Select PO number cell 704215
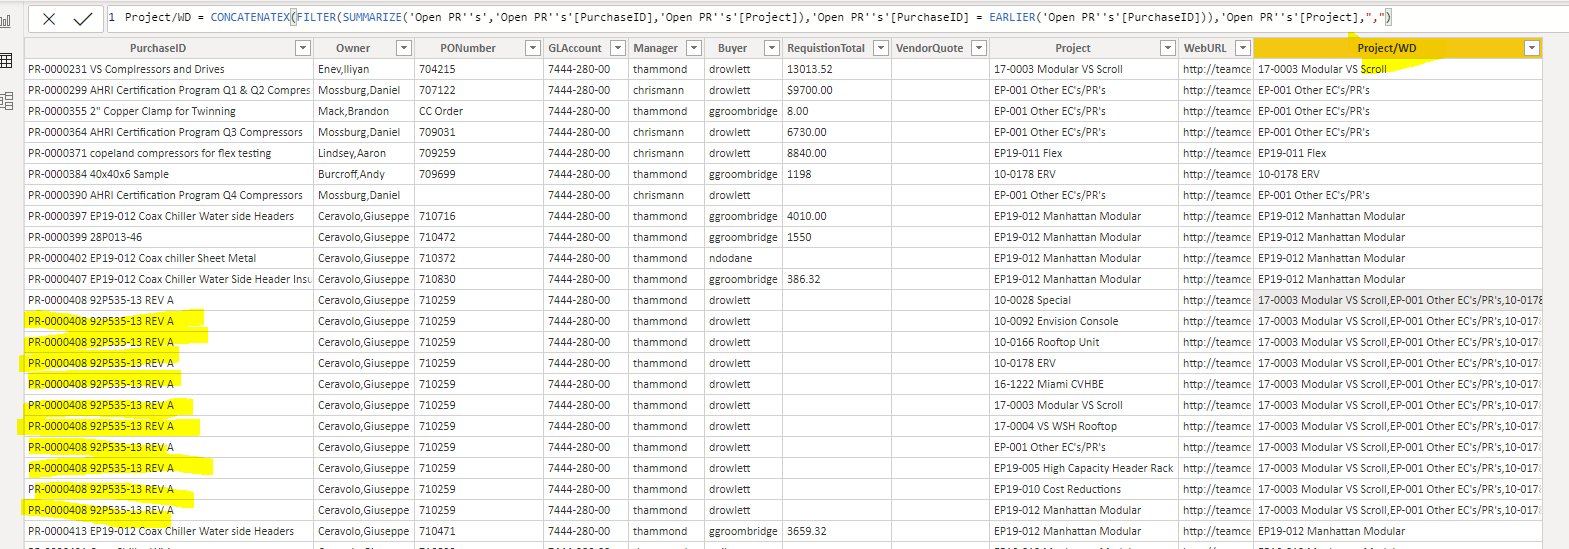 tap(478, 69)
